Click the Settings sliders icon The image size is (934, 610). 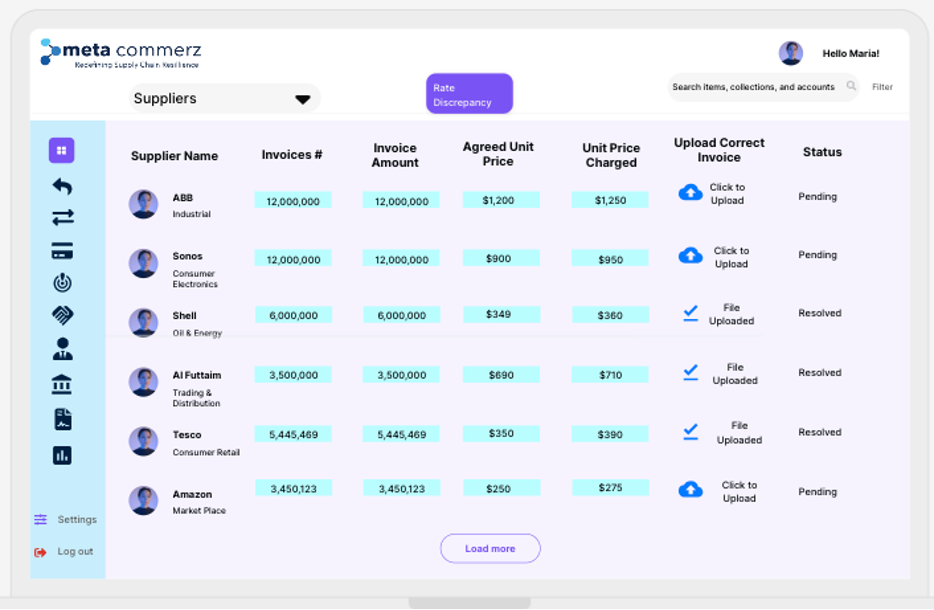point(41,519)
